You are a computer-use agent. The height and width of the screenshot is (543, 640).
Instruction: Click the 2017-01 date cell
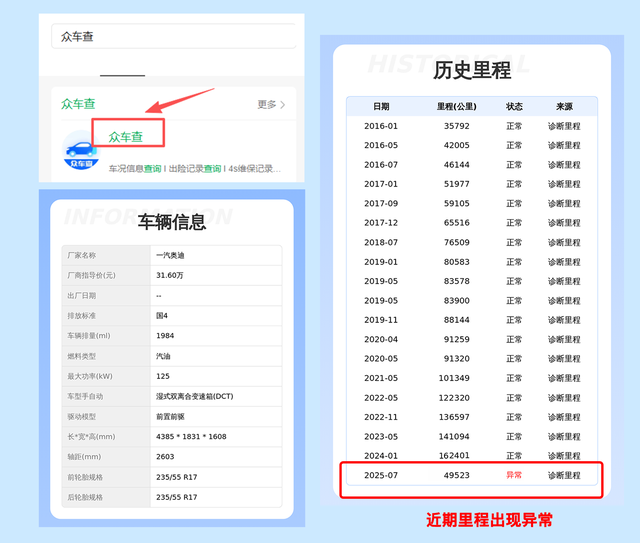(x=381, y=184)
